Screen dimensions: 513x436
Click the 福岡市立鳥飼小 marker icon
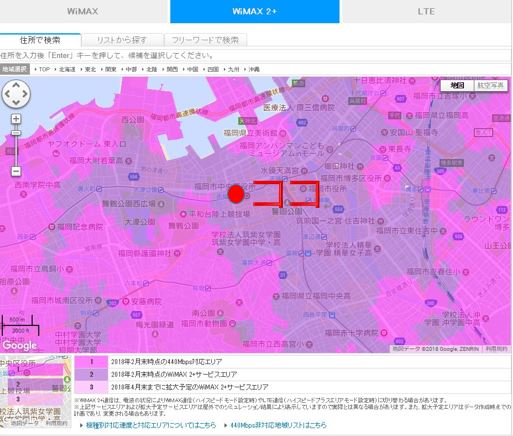(70, 269)
